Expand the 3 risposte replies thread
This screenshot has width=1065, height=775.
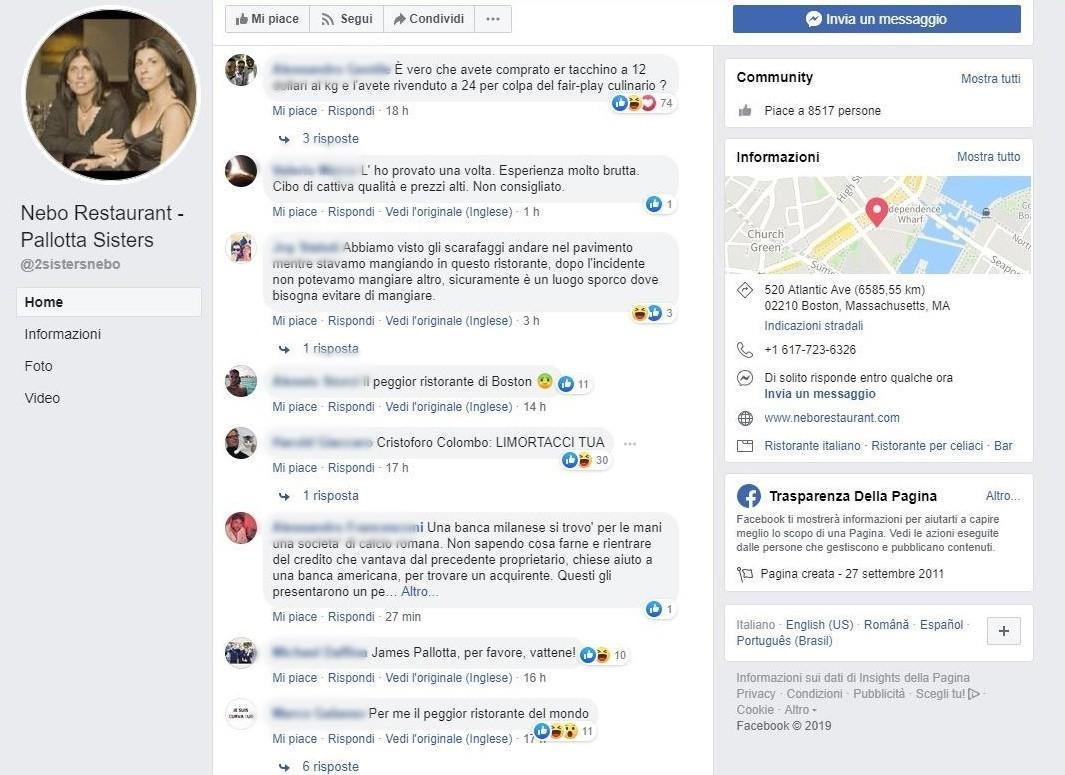click(x=330, y=139)
